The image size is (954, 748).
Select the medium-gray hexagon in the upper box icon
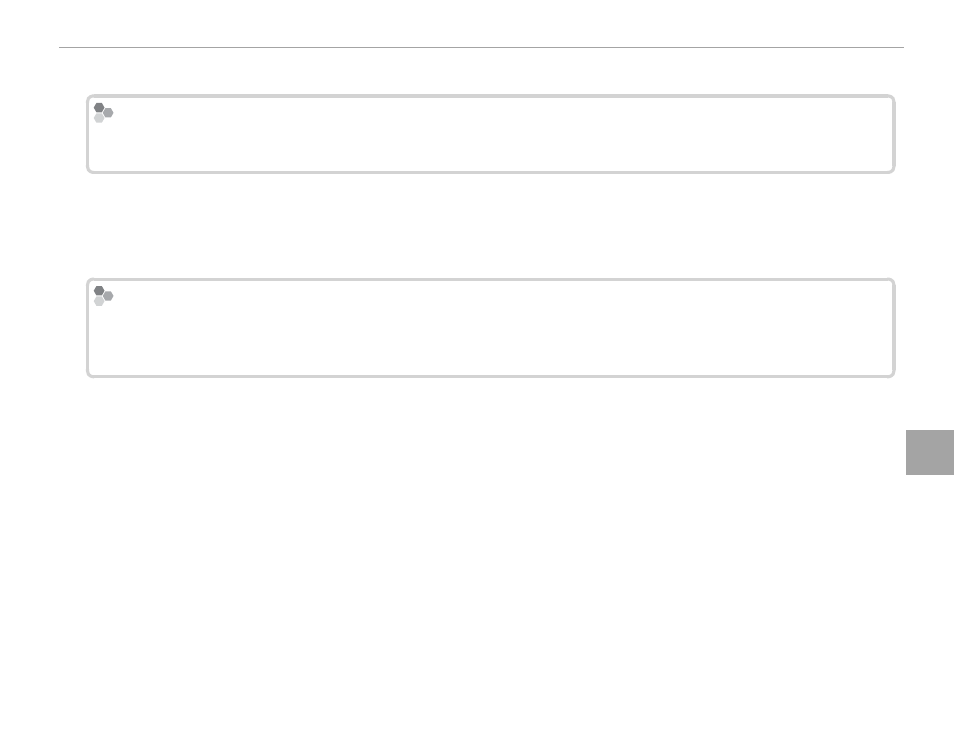[x=108, y=113]
